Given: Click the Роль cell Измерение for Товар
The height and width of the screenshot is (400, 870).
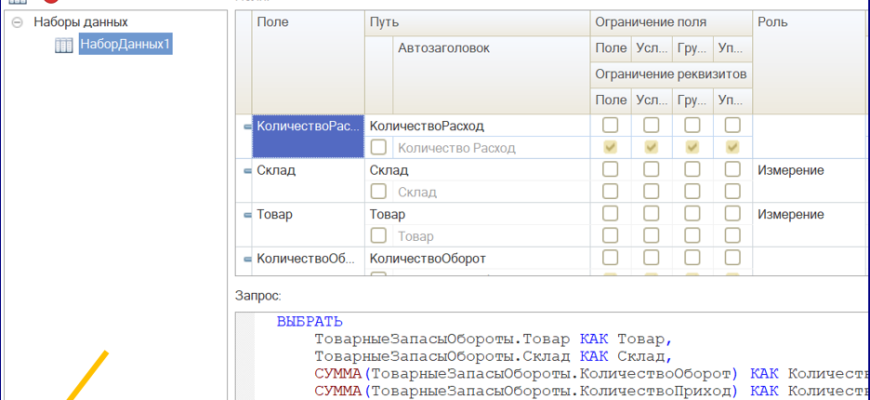Looking at the screenshot, I should tap(790, 215).
